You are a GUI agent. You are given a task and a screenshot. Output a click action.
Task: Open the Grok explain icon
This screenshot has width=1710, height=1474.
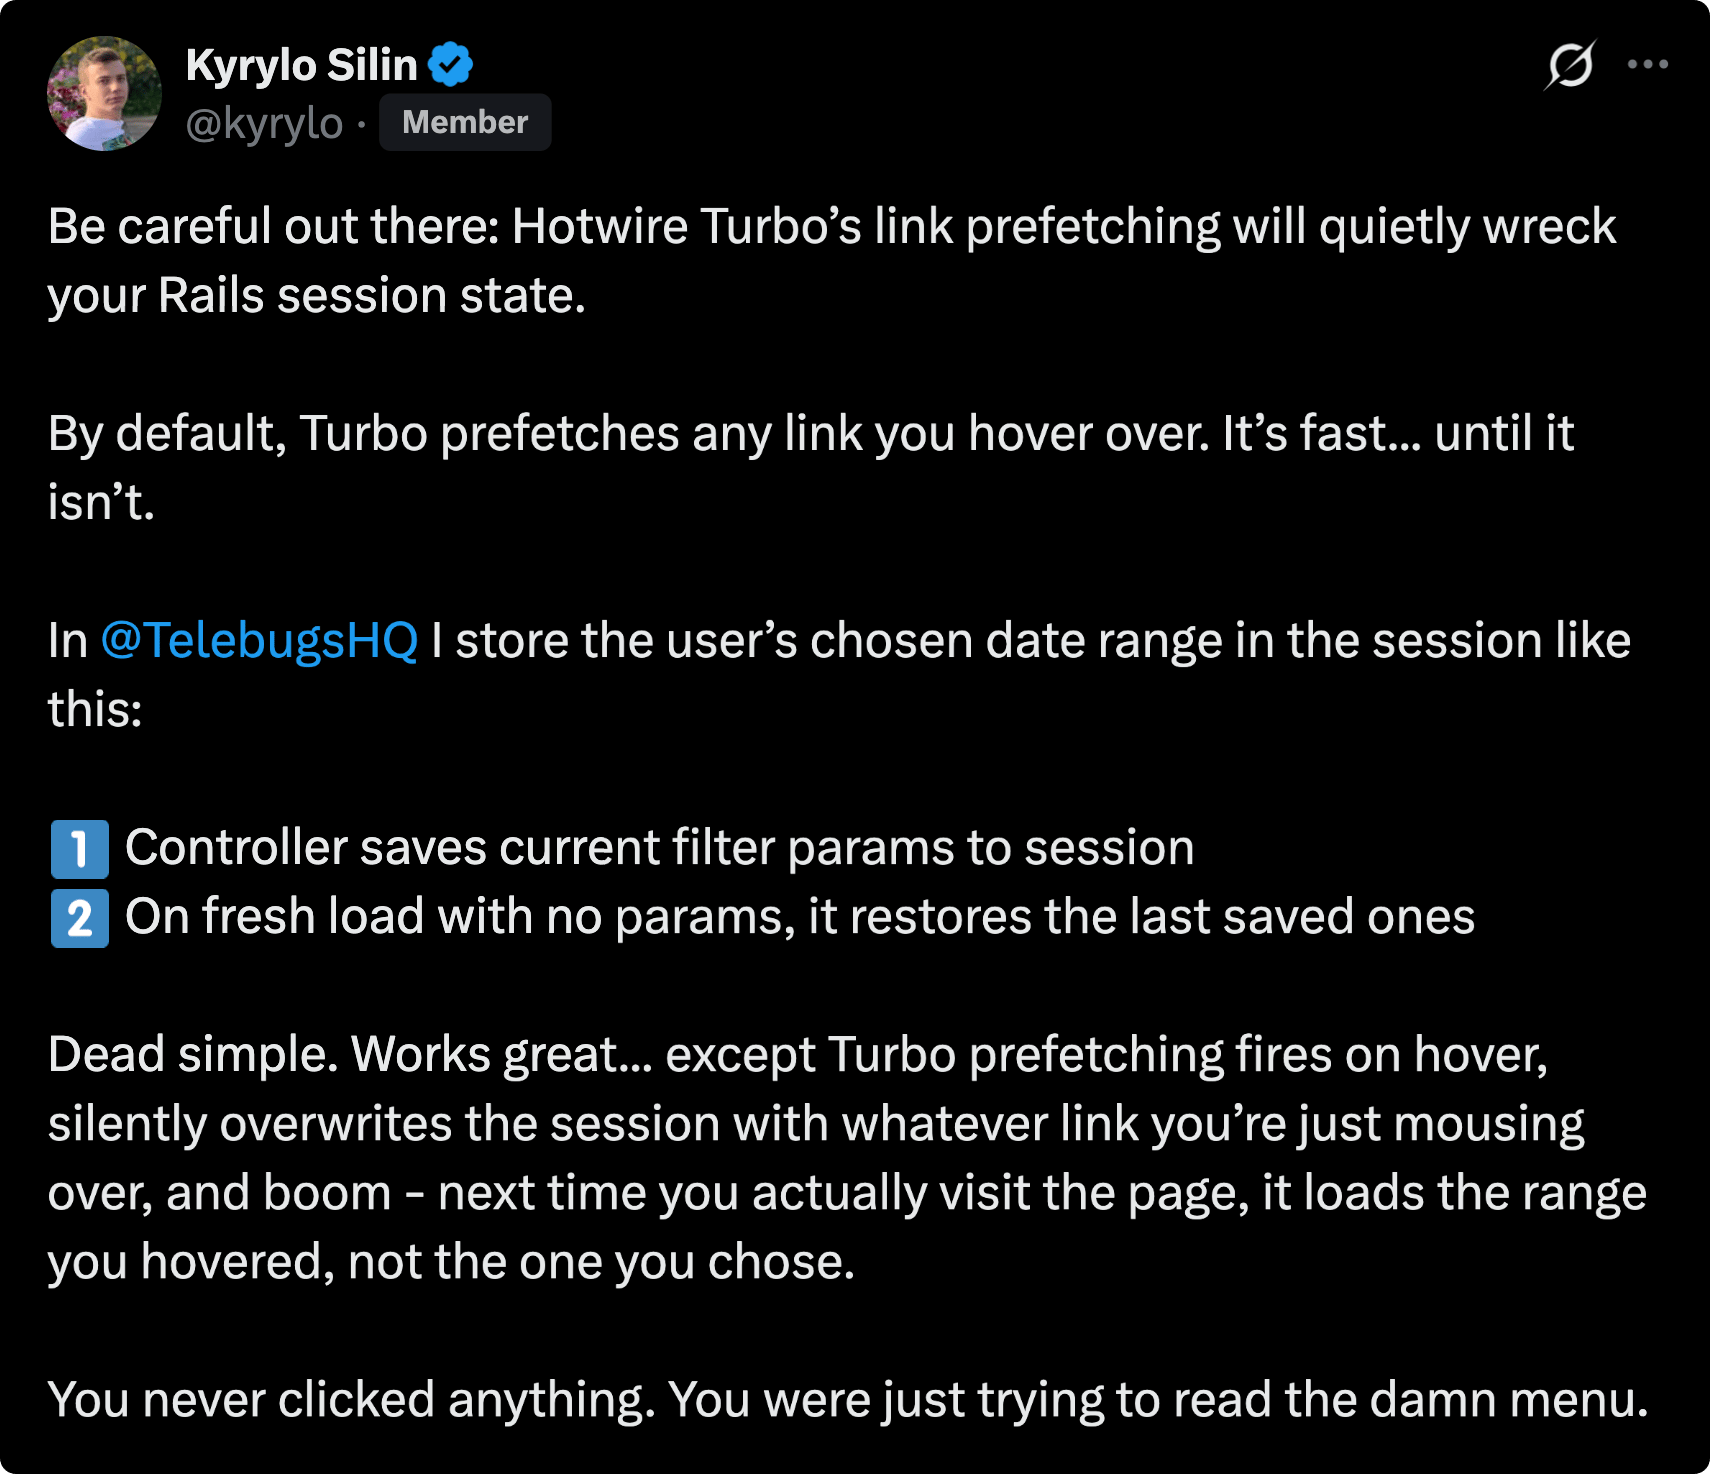pyautogui.click(x=1570, y=65)
